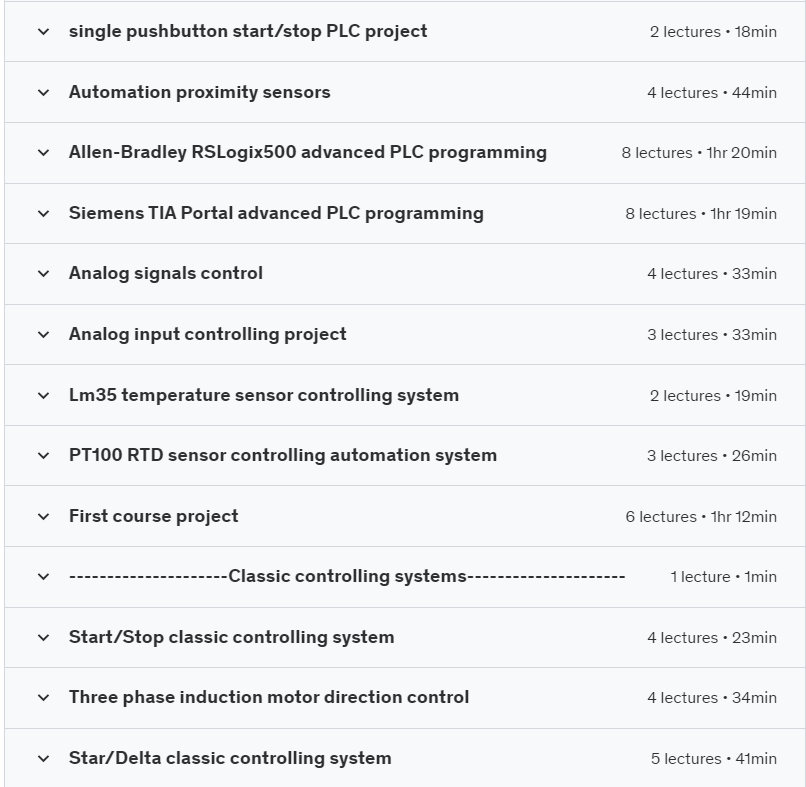
Task: Click chevron beside Automation proximity sensors
Action: [x=43, y=93]
